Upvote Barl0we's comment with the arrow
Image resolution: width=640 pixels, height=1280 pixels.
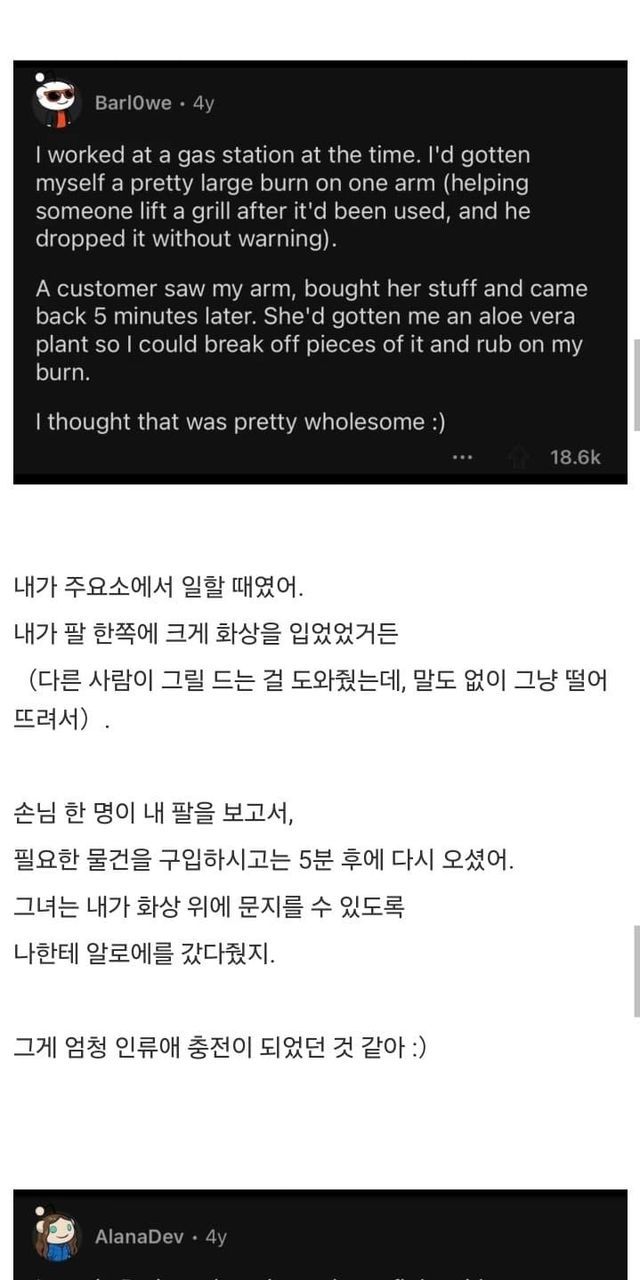tap(518, 457)
